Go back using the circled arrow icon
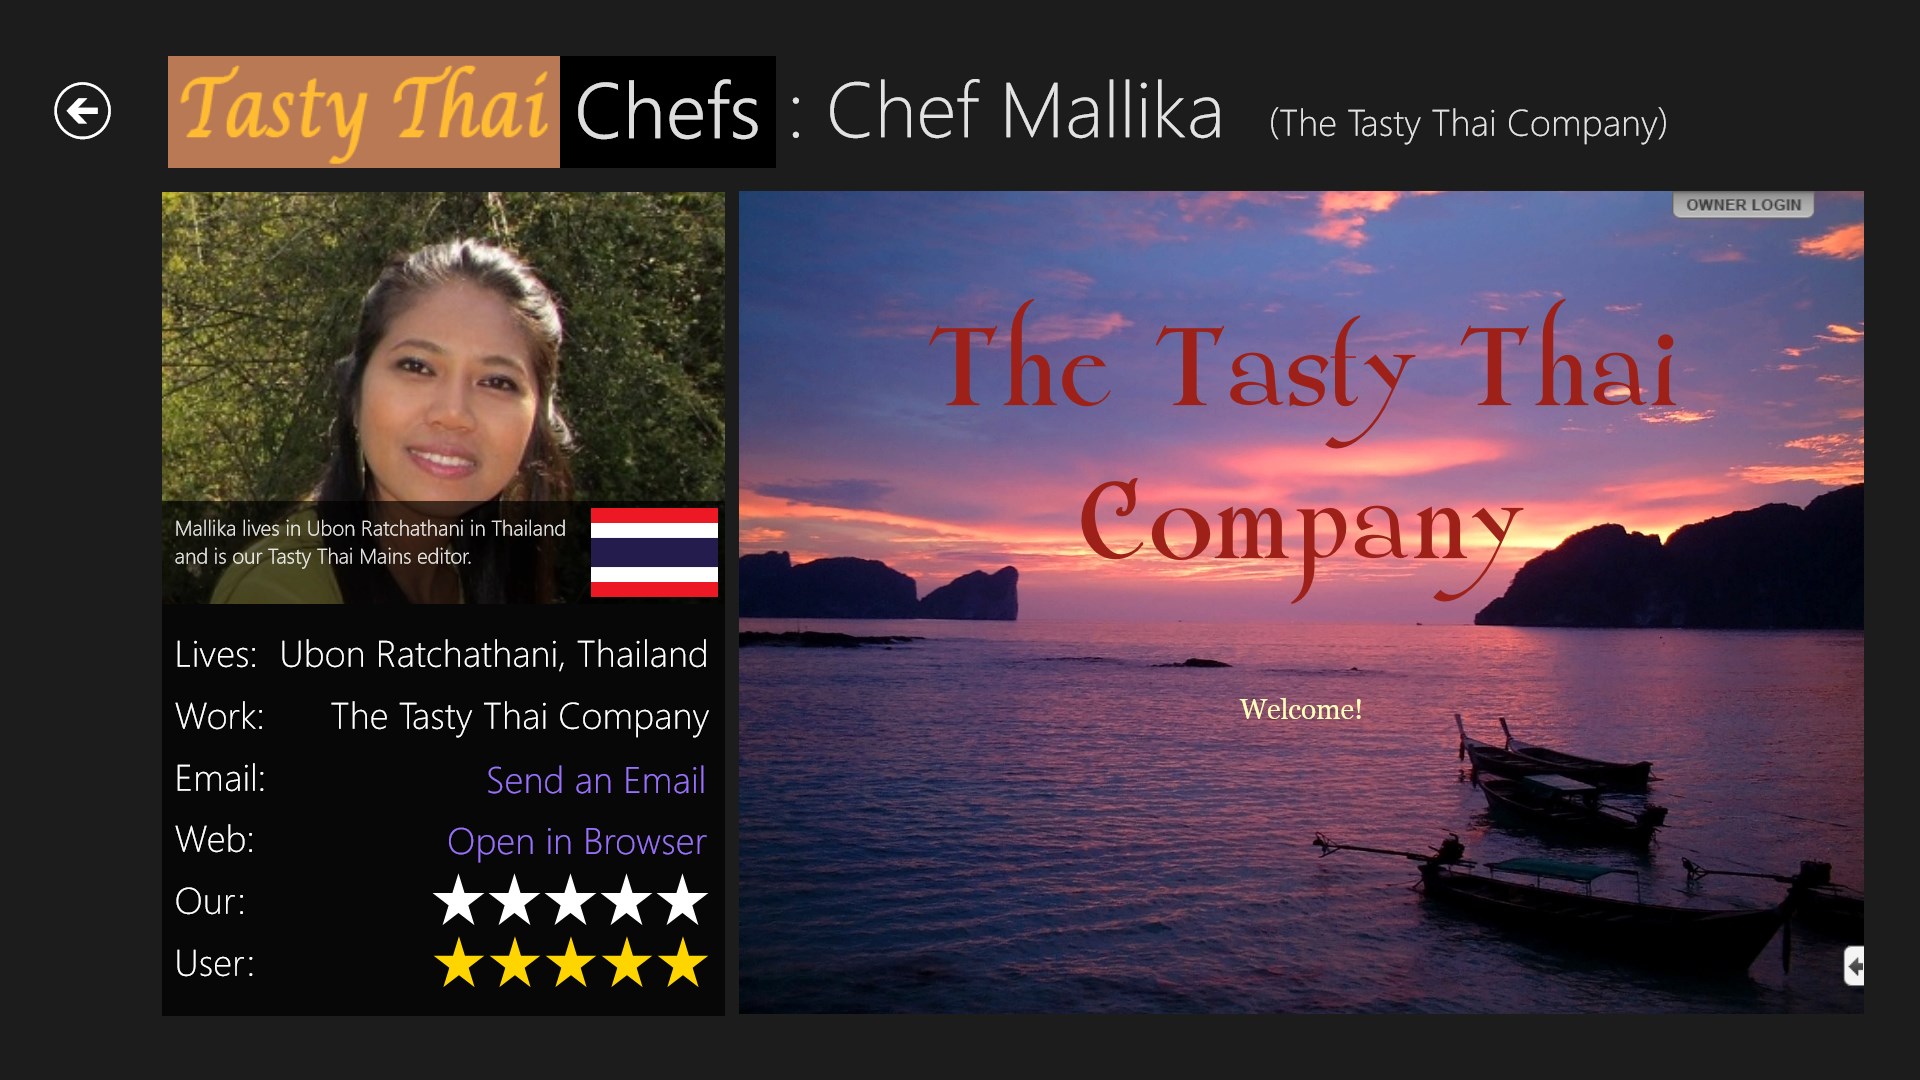1920x1080 pixels. (82, 111)
